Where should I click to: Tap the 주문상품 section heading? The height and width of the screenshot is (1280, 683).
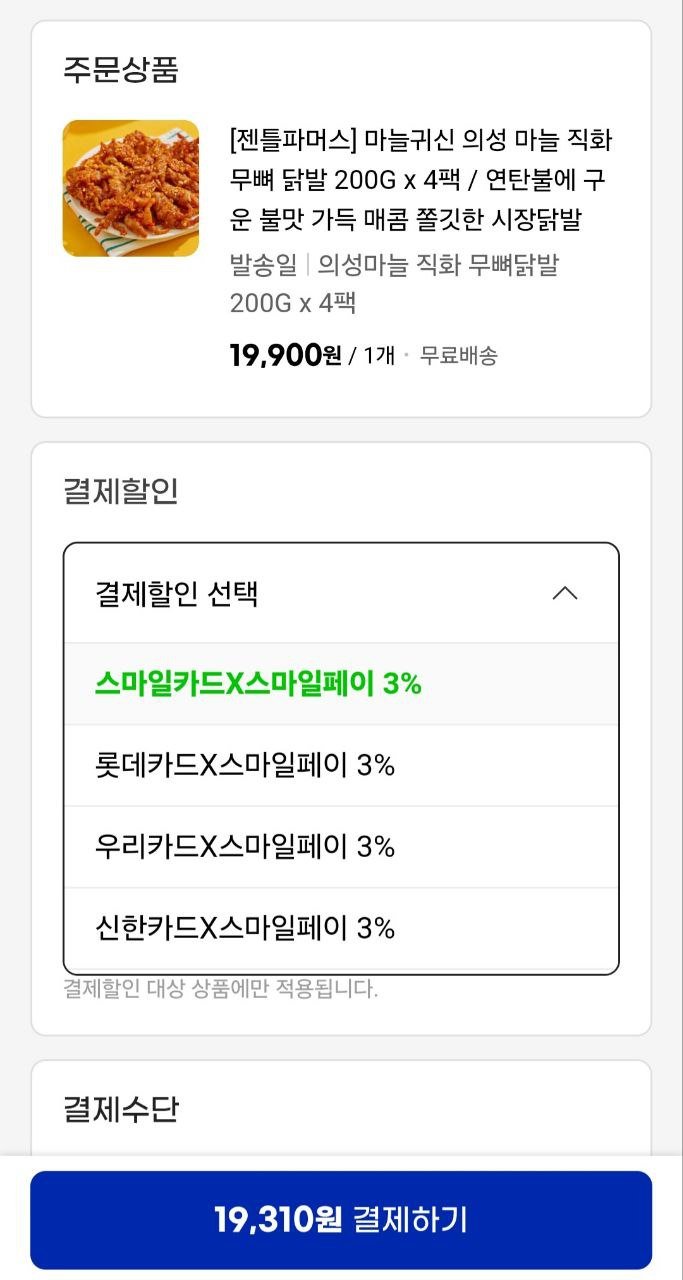(x=121, y=70)
